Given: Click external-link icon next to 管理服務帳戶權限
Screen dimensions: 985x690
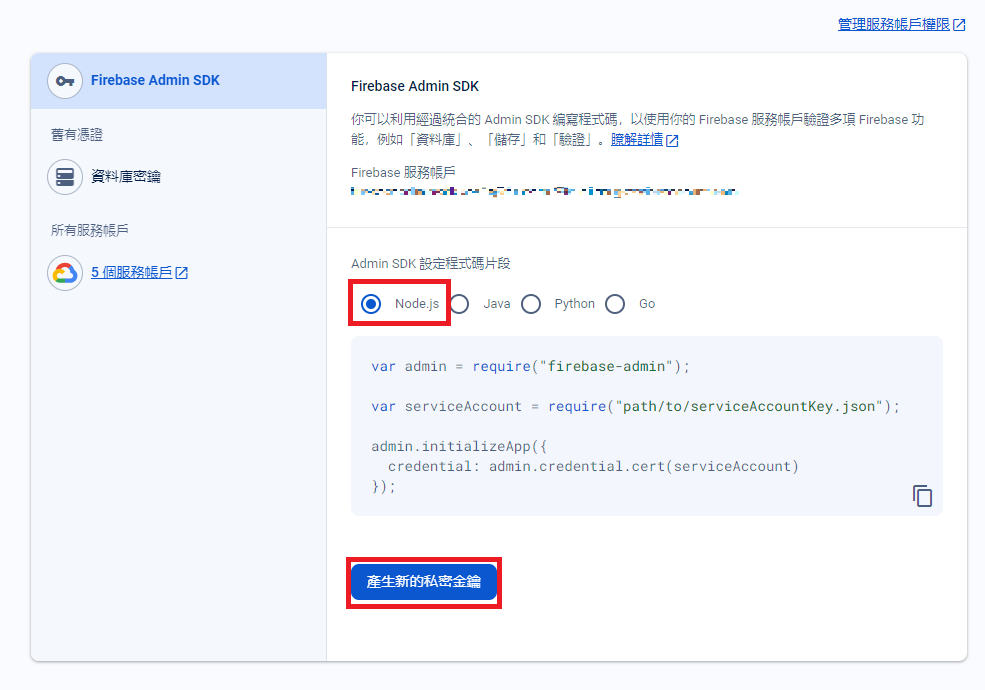Looking at the screenshot, I should pos(959,25).
